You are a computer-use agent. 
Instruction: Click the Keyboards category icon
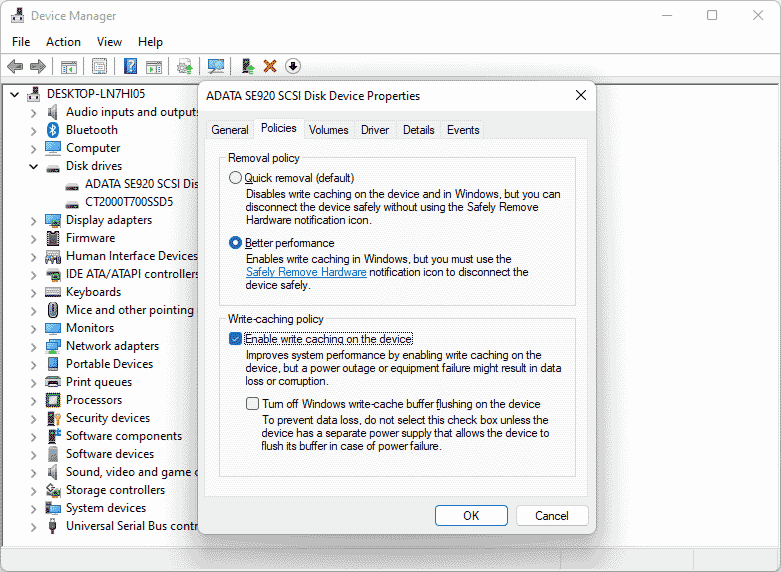[53, 292]
